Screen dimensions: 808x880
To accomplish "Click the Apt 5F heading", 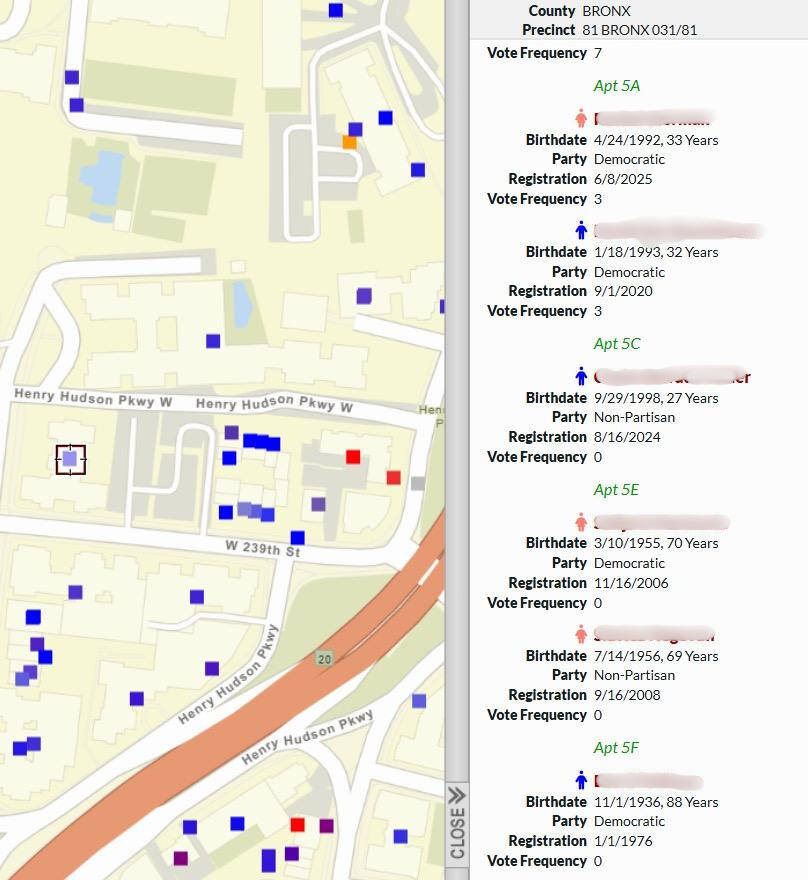I will (616, 748).
